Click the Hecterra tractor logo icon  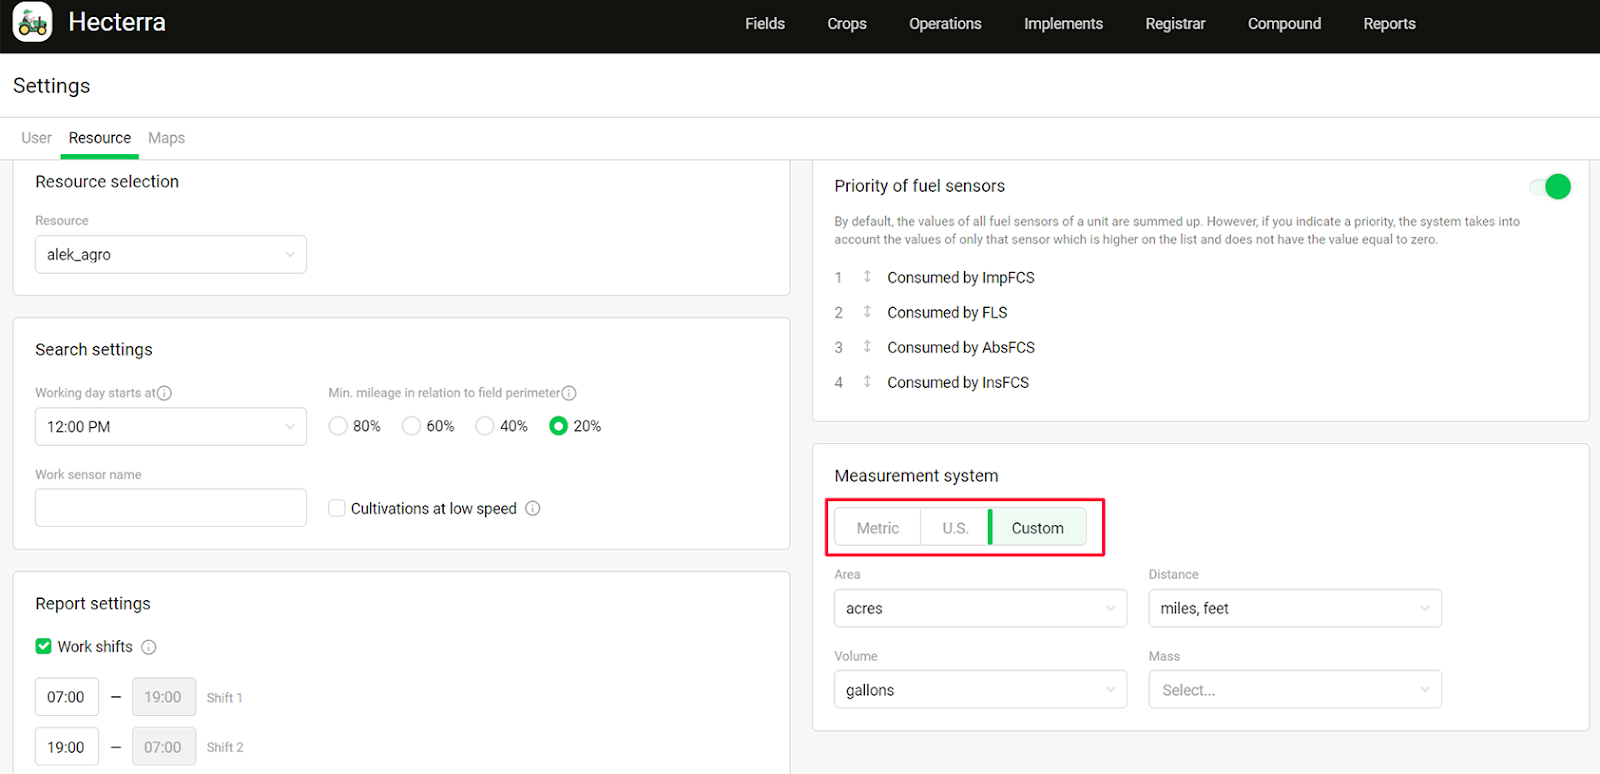coord(32,23)
